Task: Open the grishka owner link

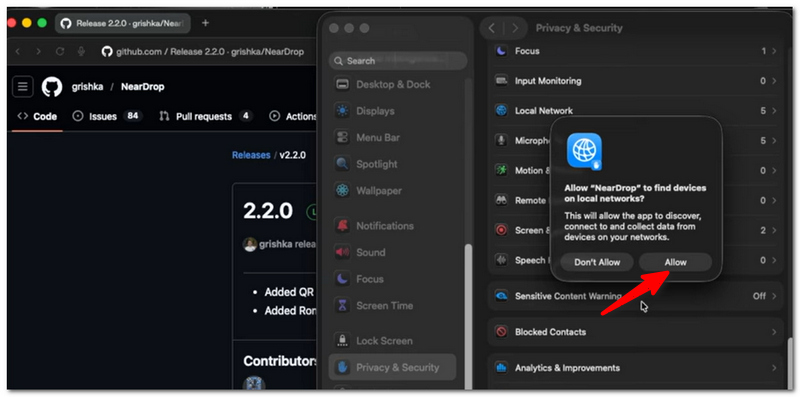Action: coord(87,87)
